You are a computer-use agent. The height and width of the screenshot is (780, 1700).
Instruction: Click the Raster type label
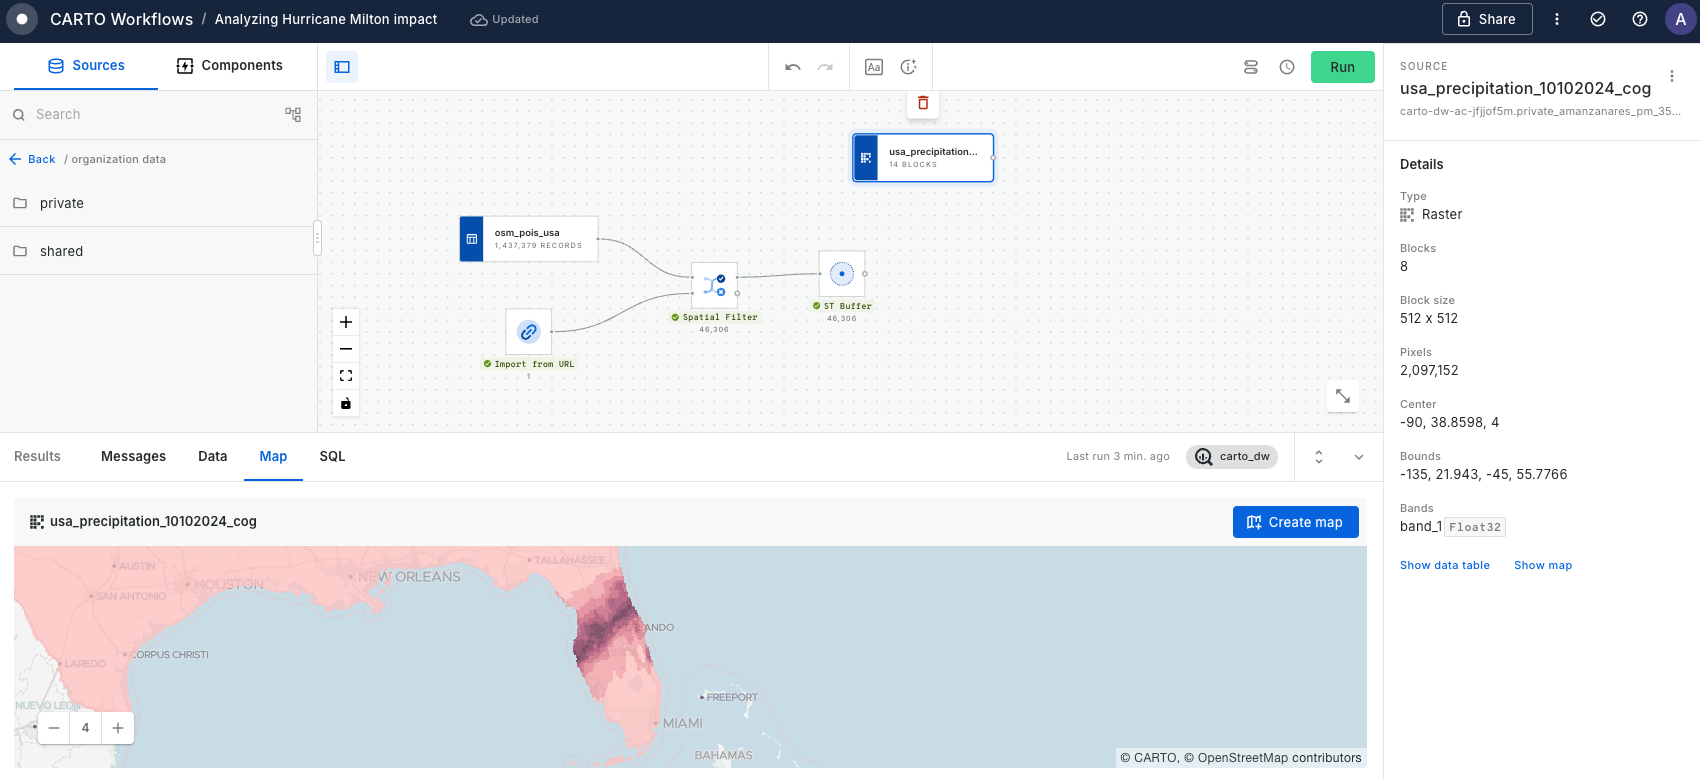1441,214
